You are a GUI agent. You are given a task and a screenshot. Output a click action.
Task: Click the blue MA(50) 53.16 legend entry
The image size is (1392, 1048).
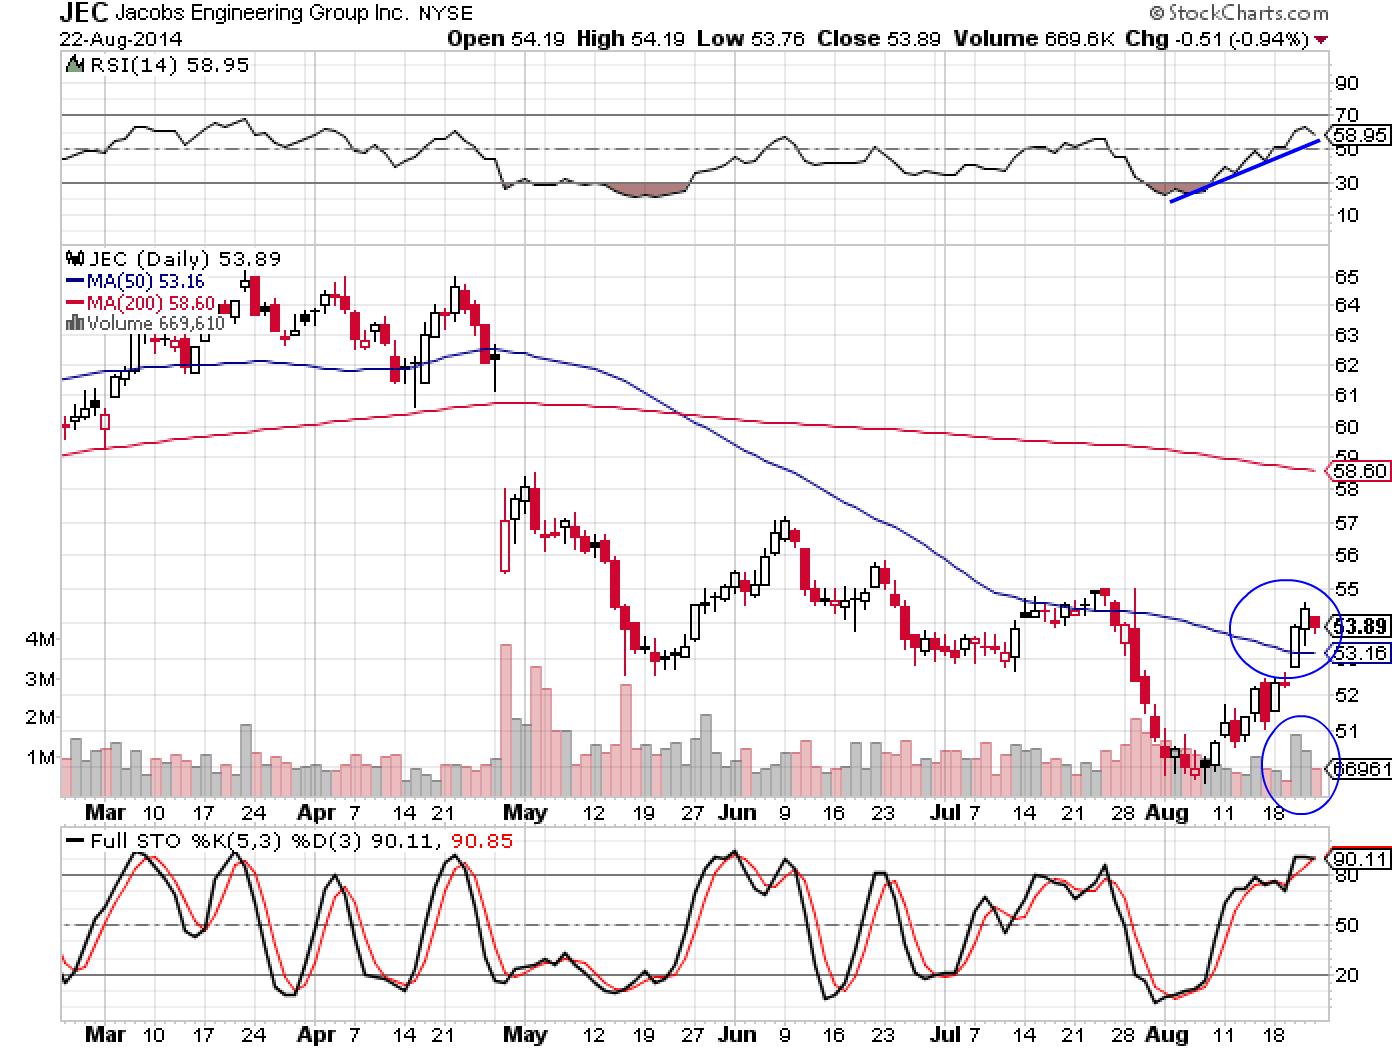point(135,282)
